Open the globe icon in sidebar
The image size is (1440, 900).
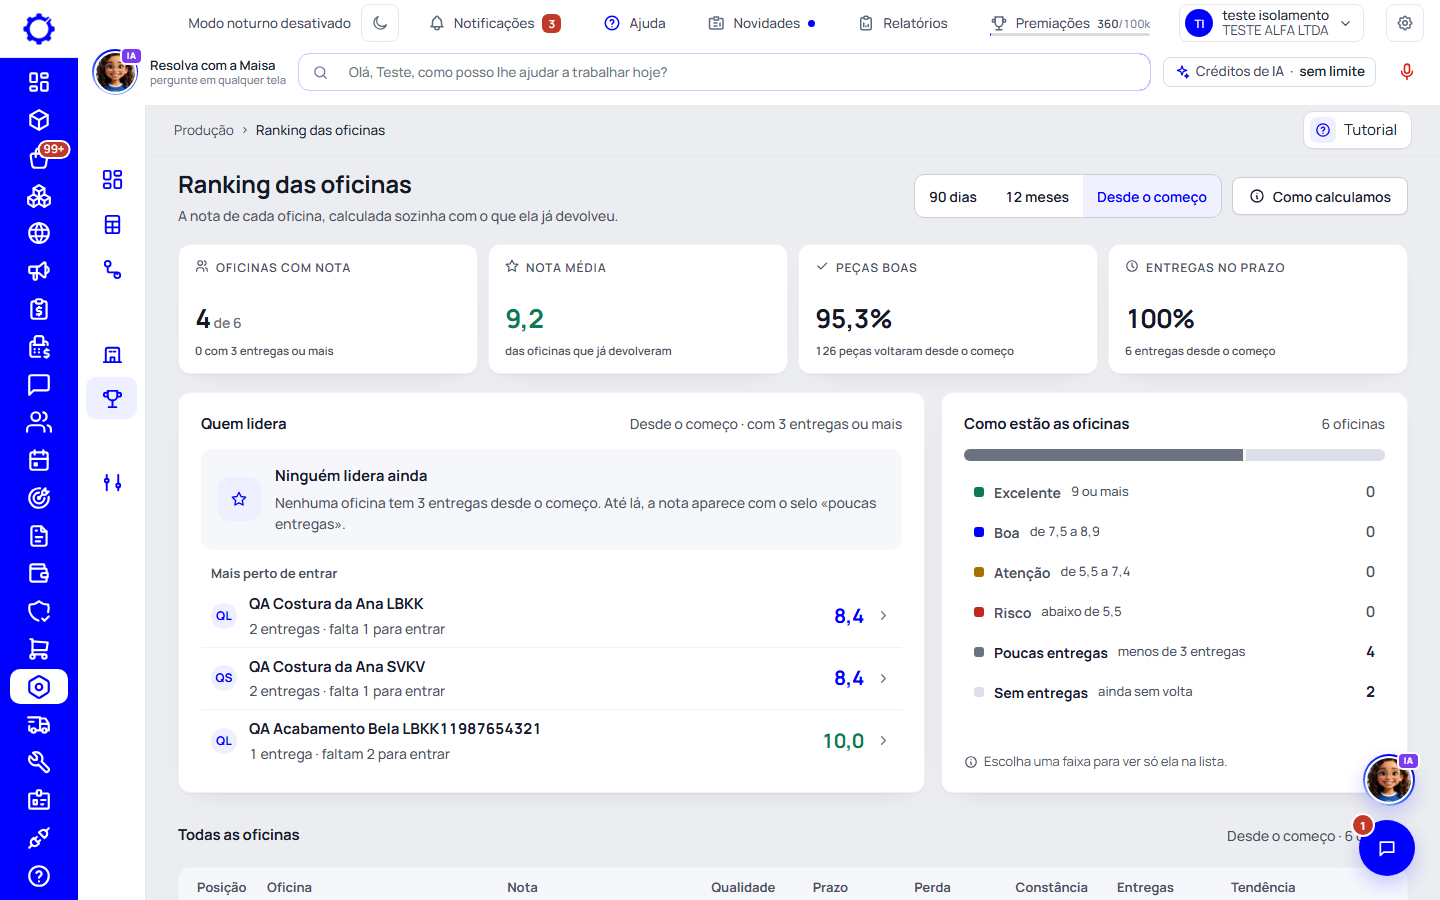pyautogui.click(x=39, y=233)
